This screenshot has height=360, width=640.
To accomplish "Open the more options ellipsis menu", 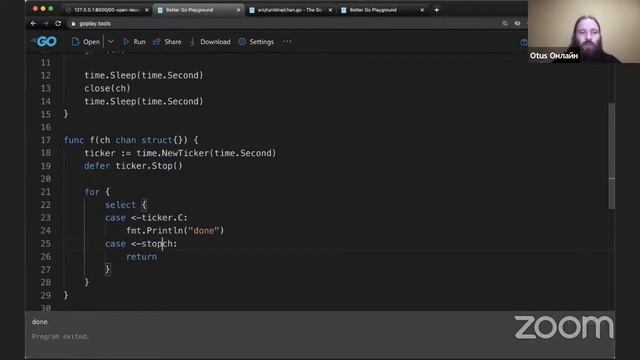I will 287,41.
